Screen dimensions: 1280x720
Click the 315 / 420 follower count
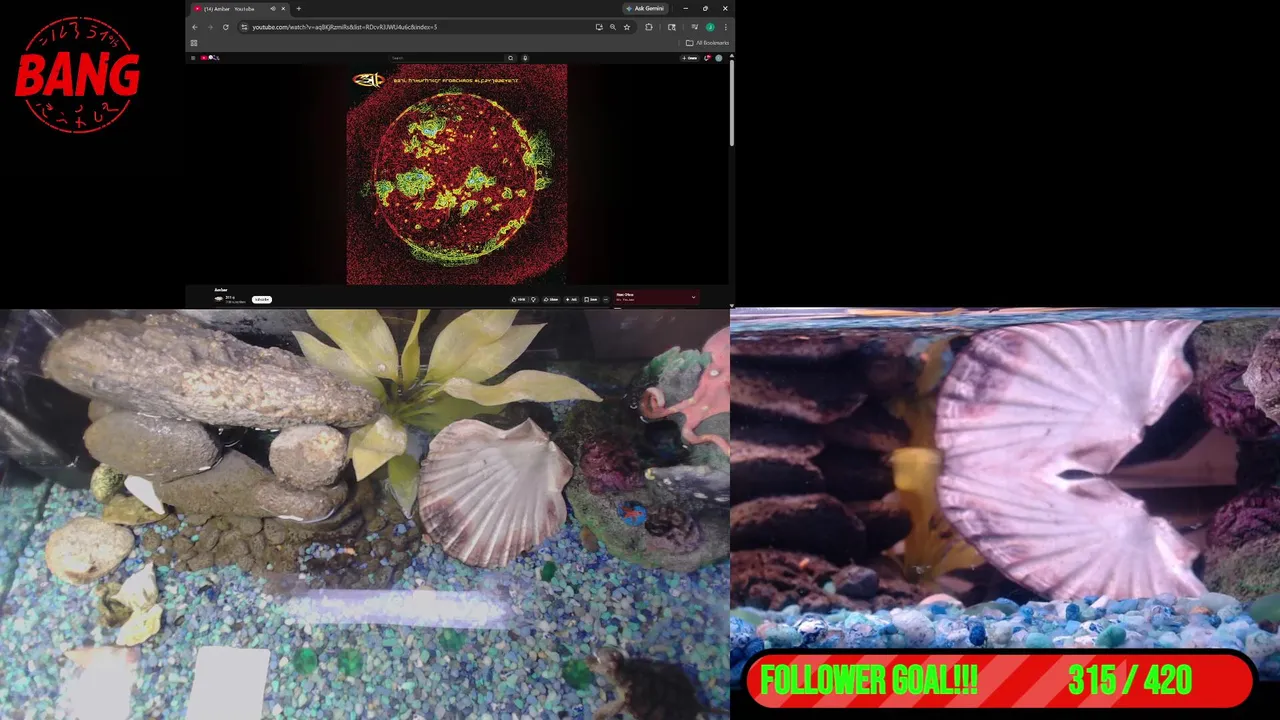pos(1130,681)
